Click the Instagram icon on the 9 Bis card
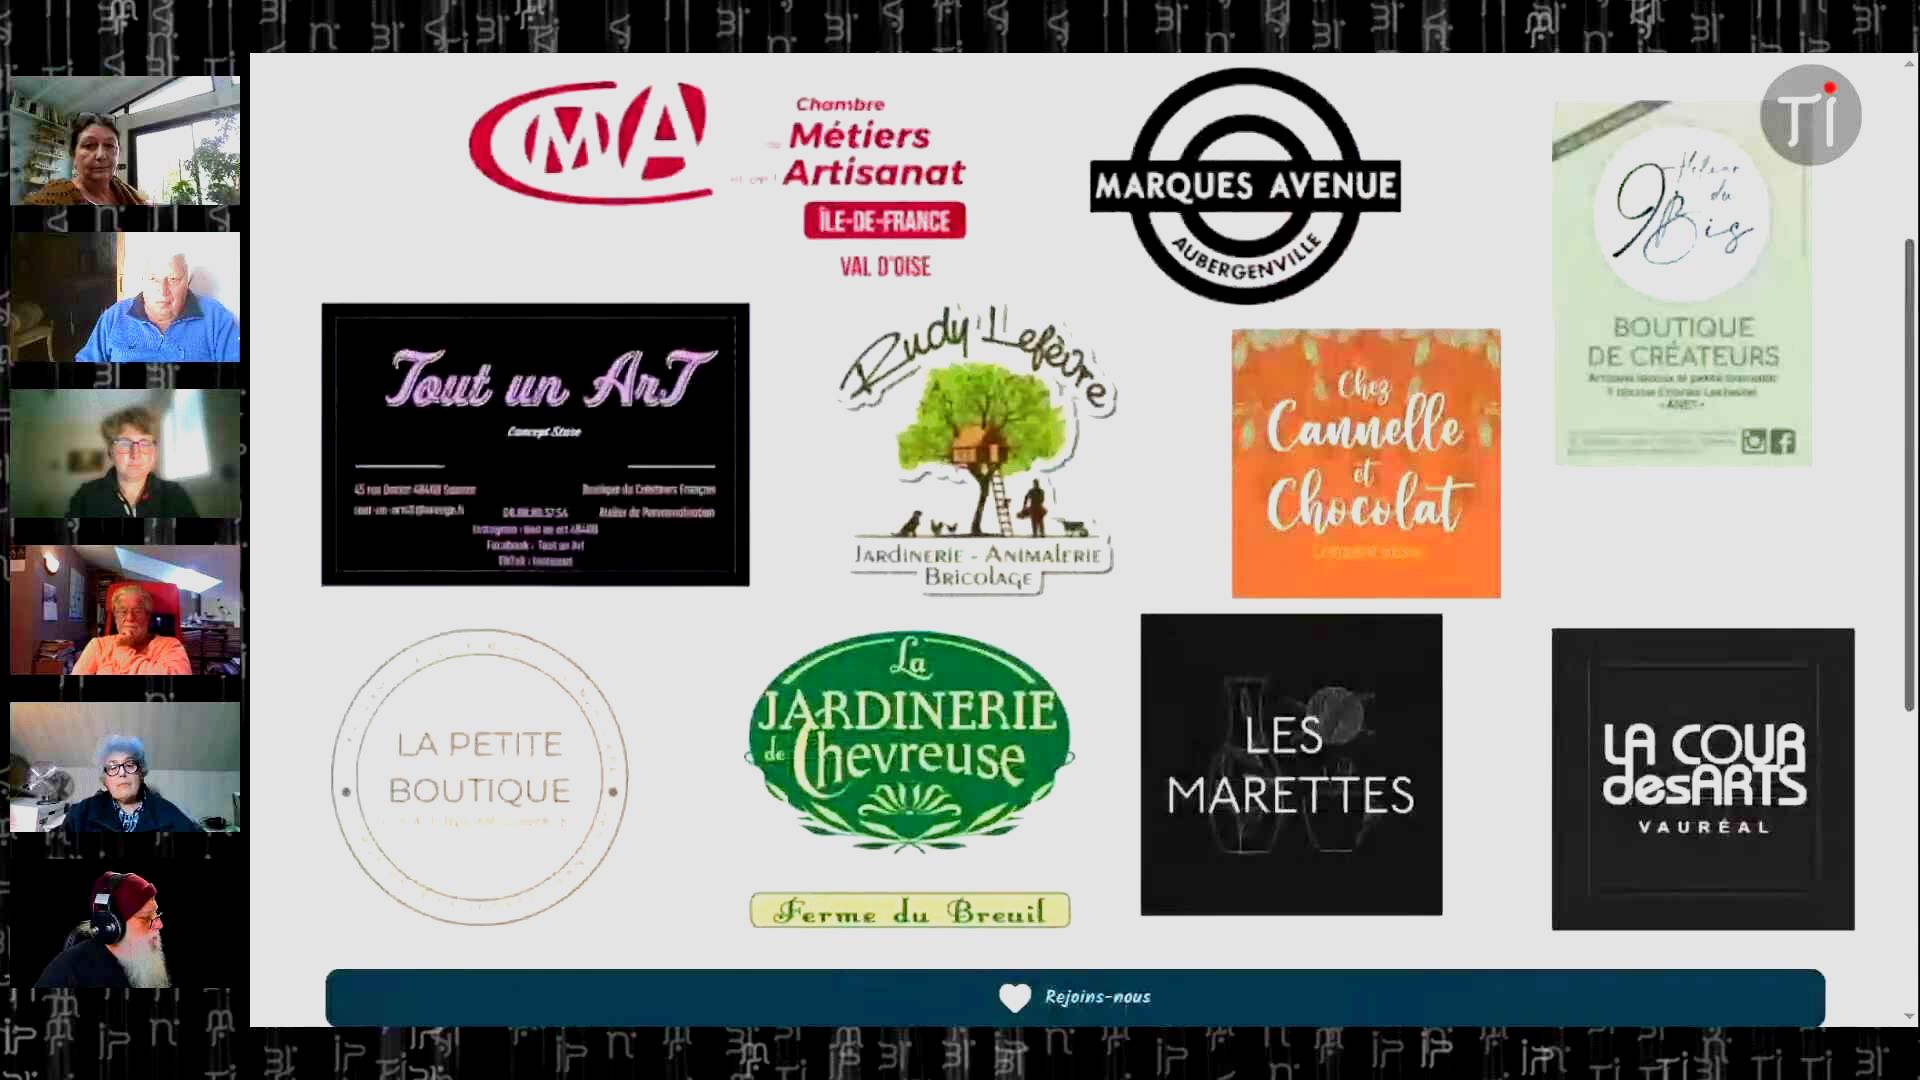Image resolution: width=1920 pixels, height=1080 pixels. [x=1754, y=441]
